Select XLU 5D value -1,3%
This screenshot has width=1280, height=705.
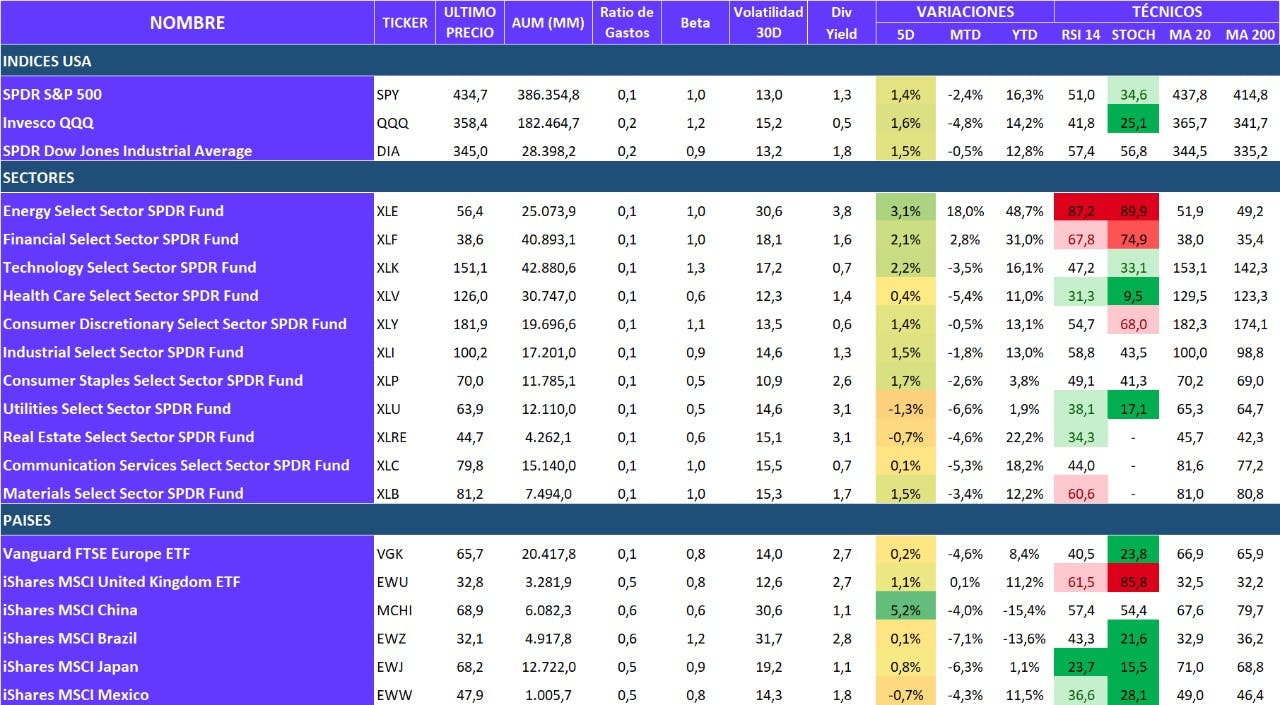905,408
